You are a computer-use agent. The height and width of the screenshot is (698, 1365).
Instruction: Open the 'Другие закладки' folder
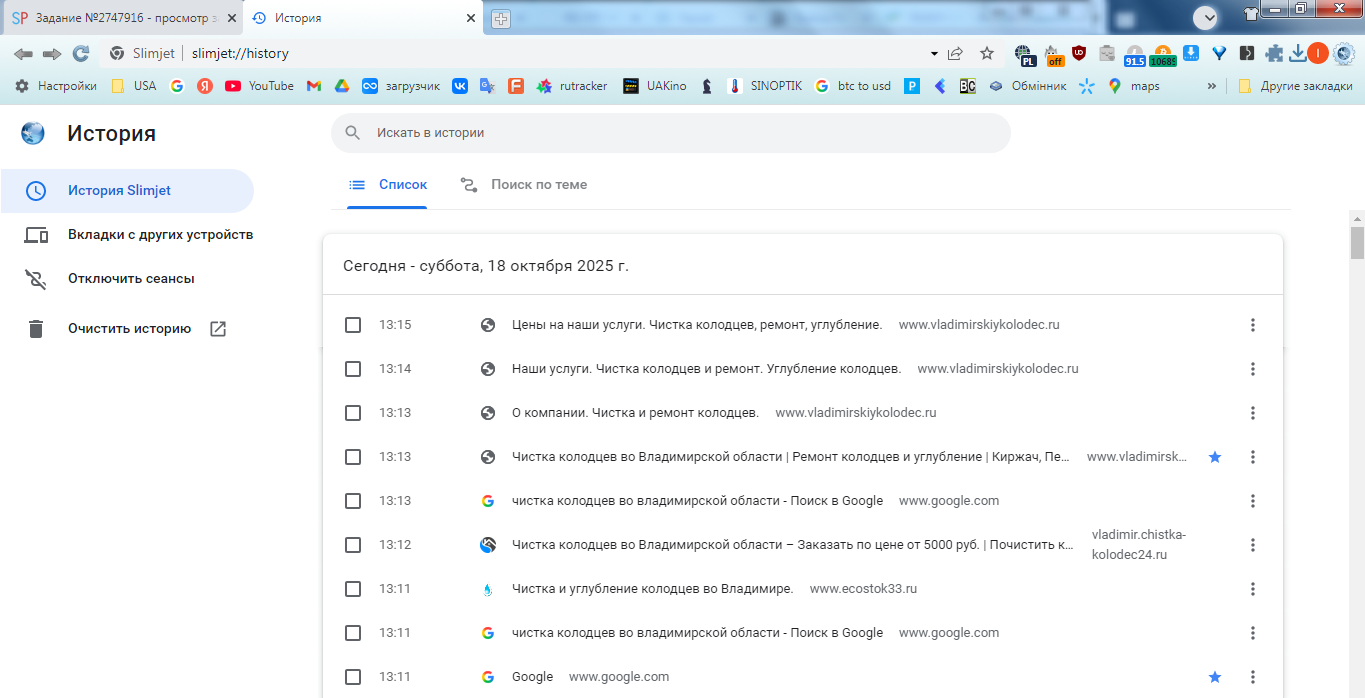(1295, 86)
